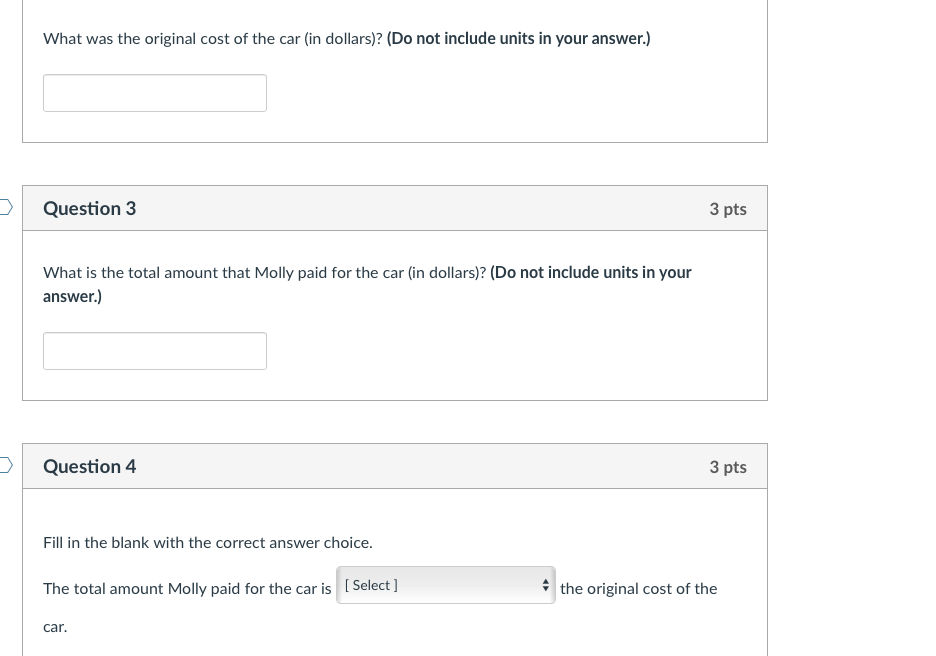Click the Question 3 header bar
Screen dimensions: 936x656
[x=395, y=208]
